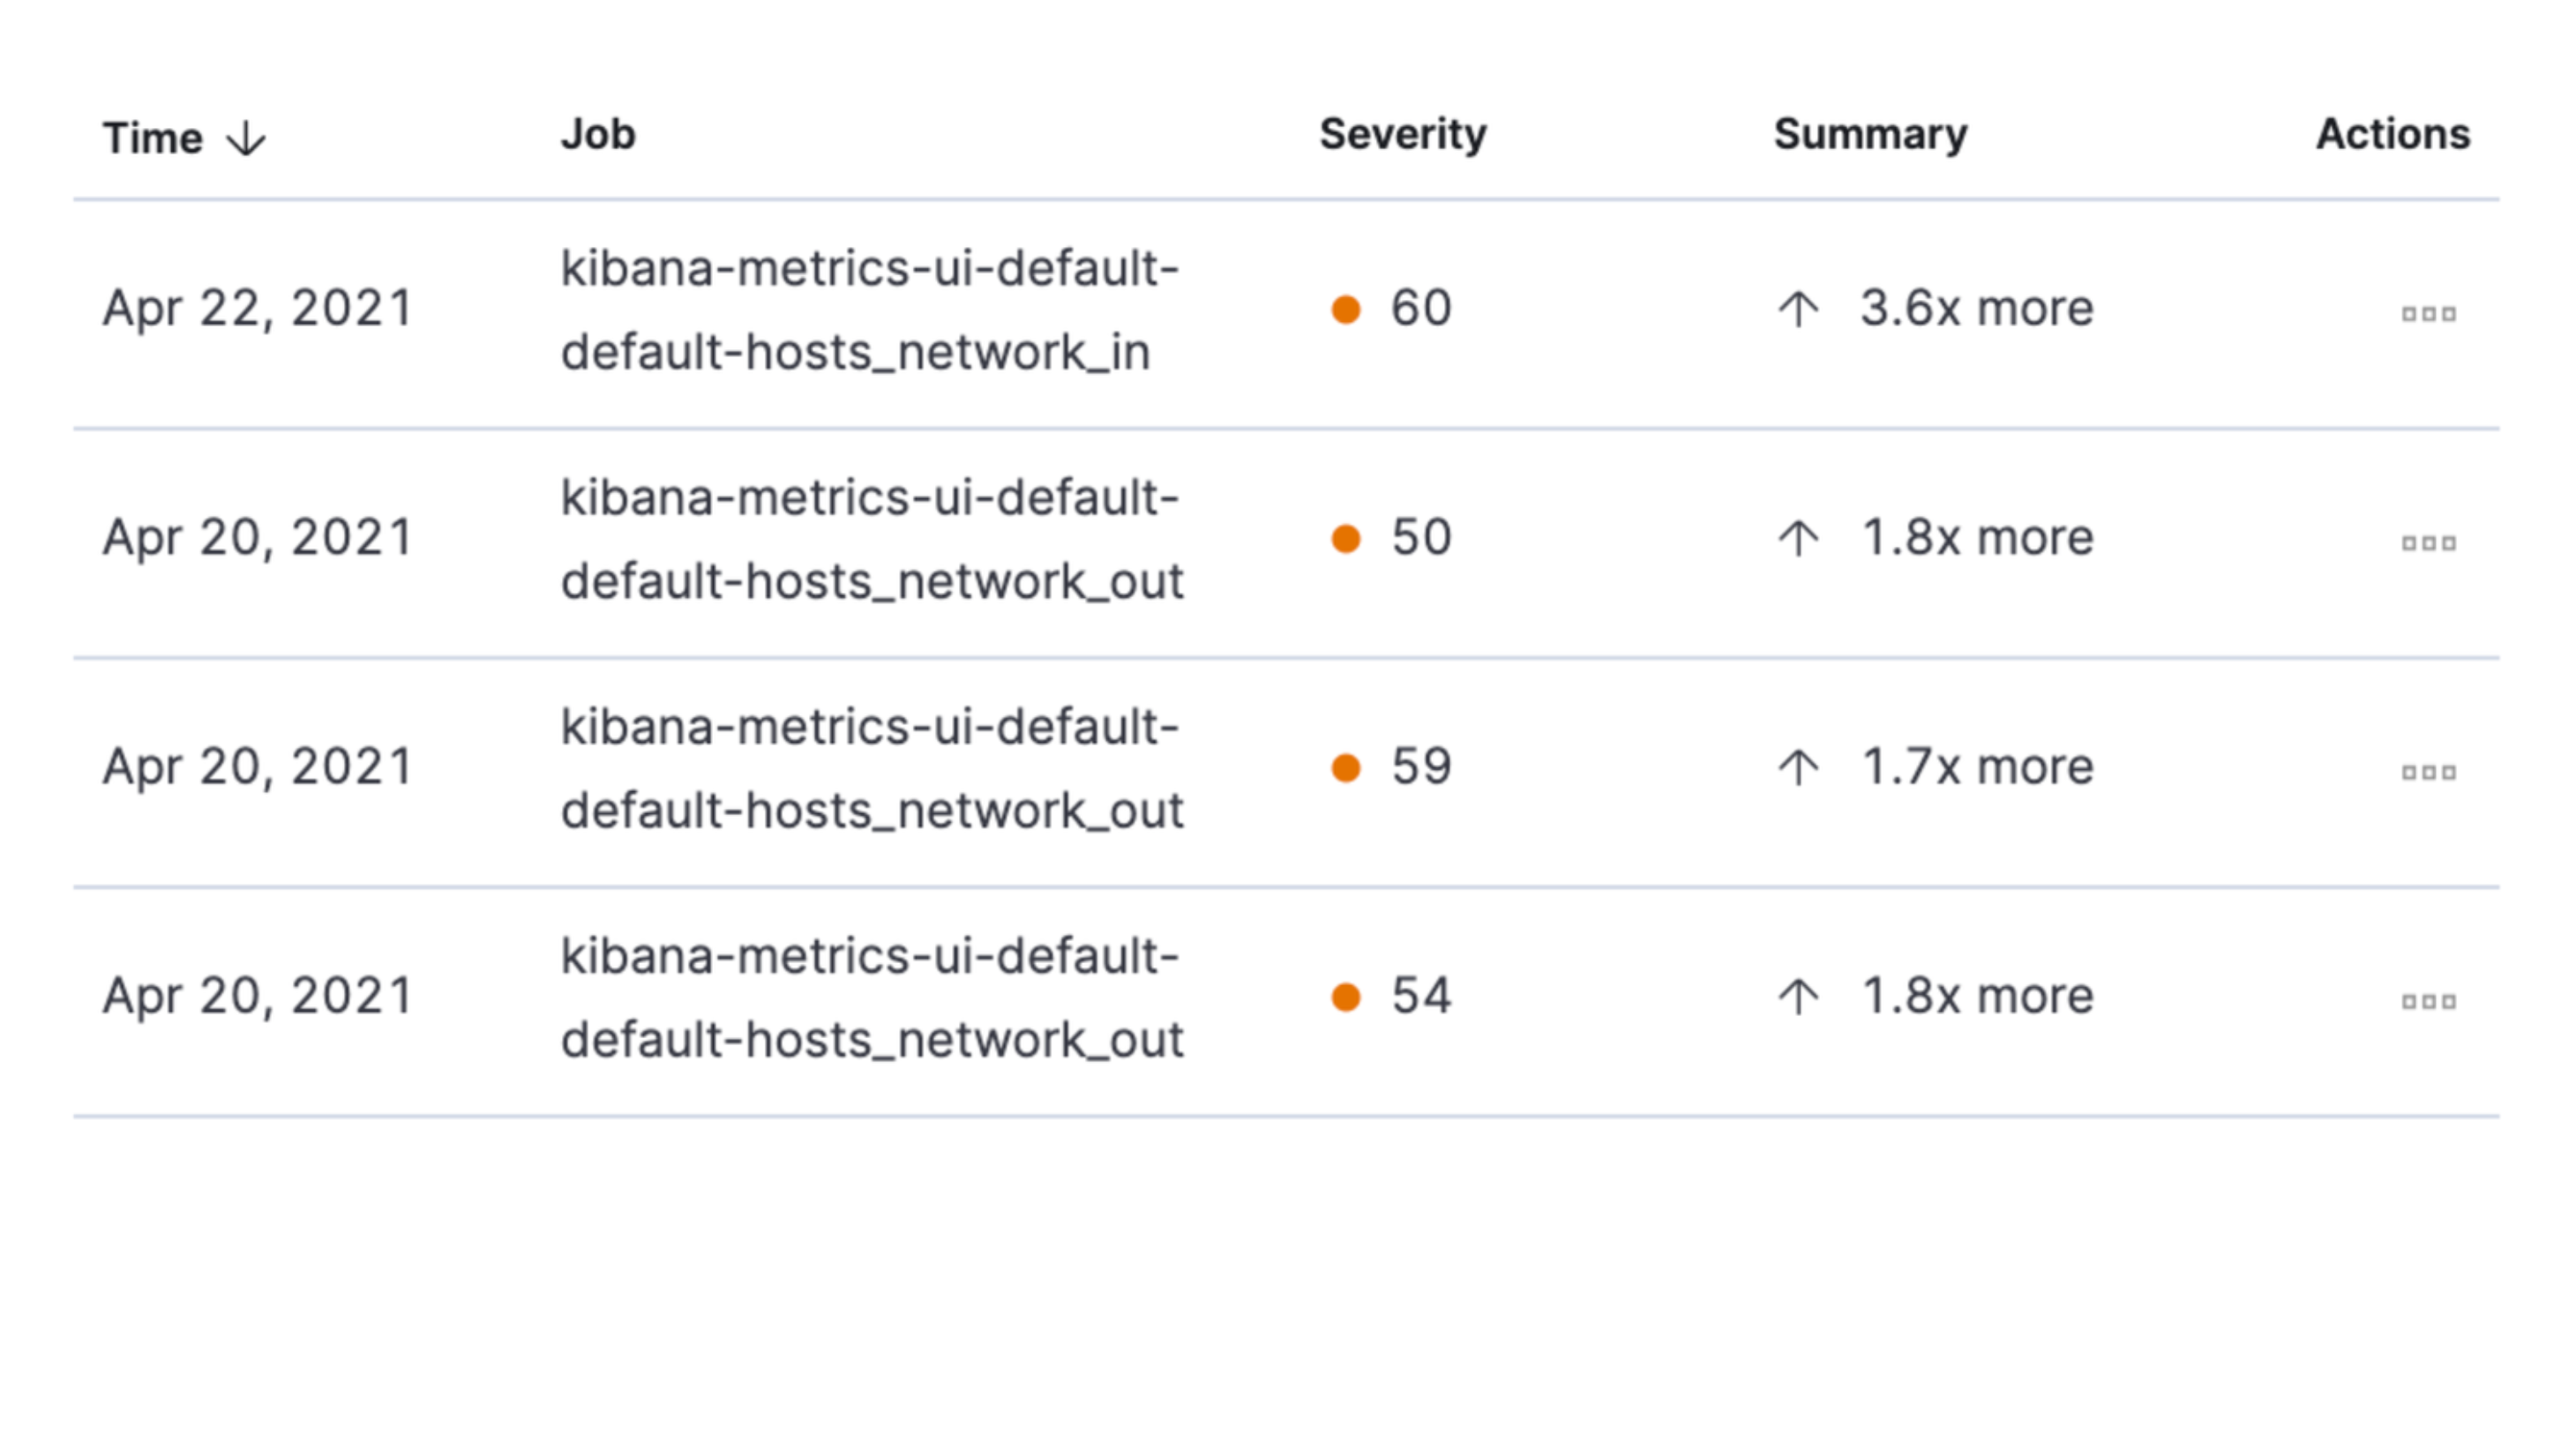Screen dimensions: 2576x1435
Task: Click the orange severity dot beside 50
Action: point(1346,538)
